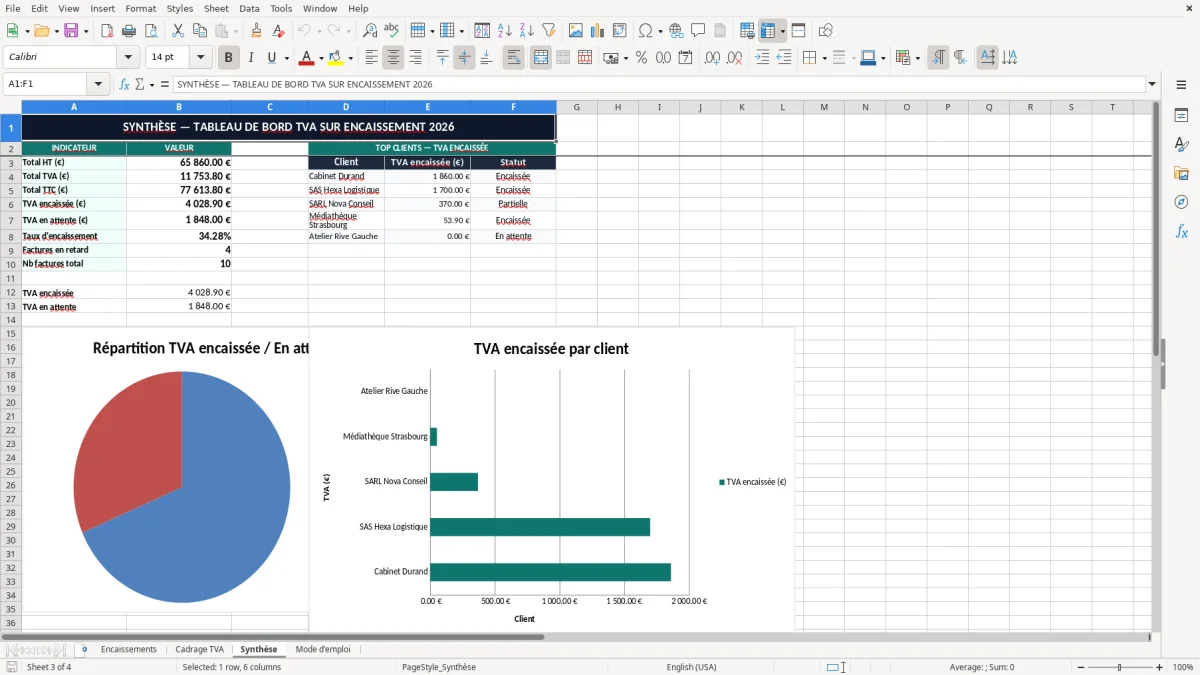Click Sidebar Settings hamburger button
1200x675 pixels.
coord(1181,86)
